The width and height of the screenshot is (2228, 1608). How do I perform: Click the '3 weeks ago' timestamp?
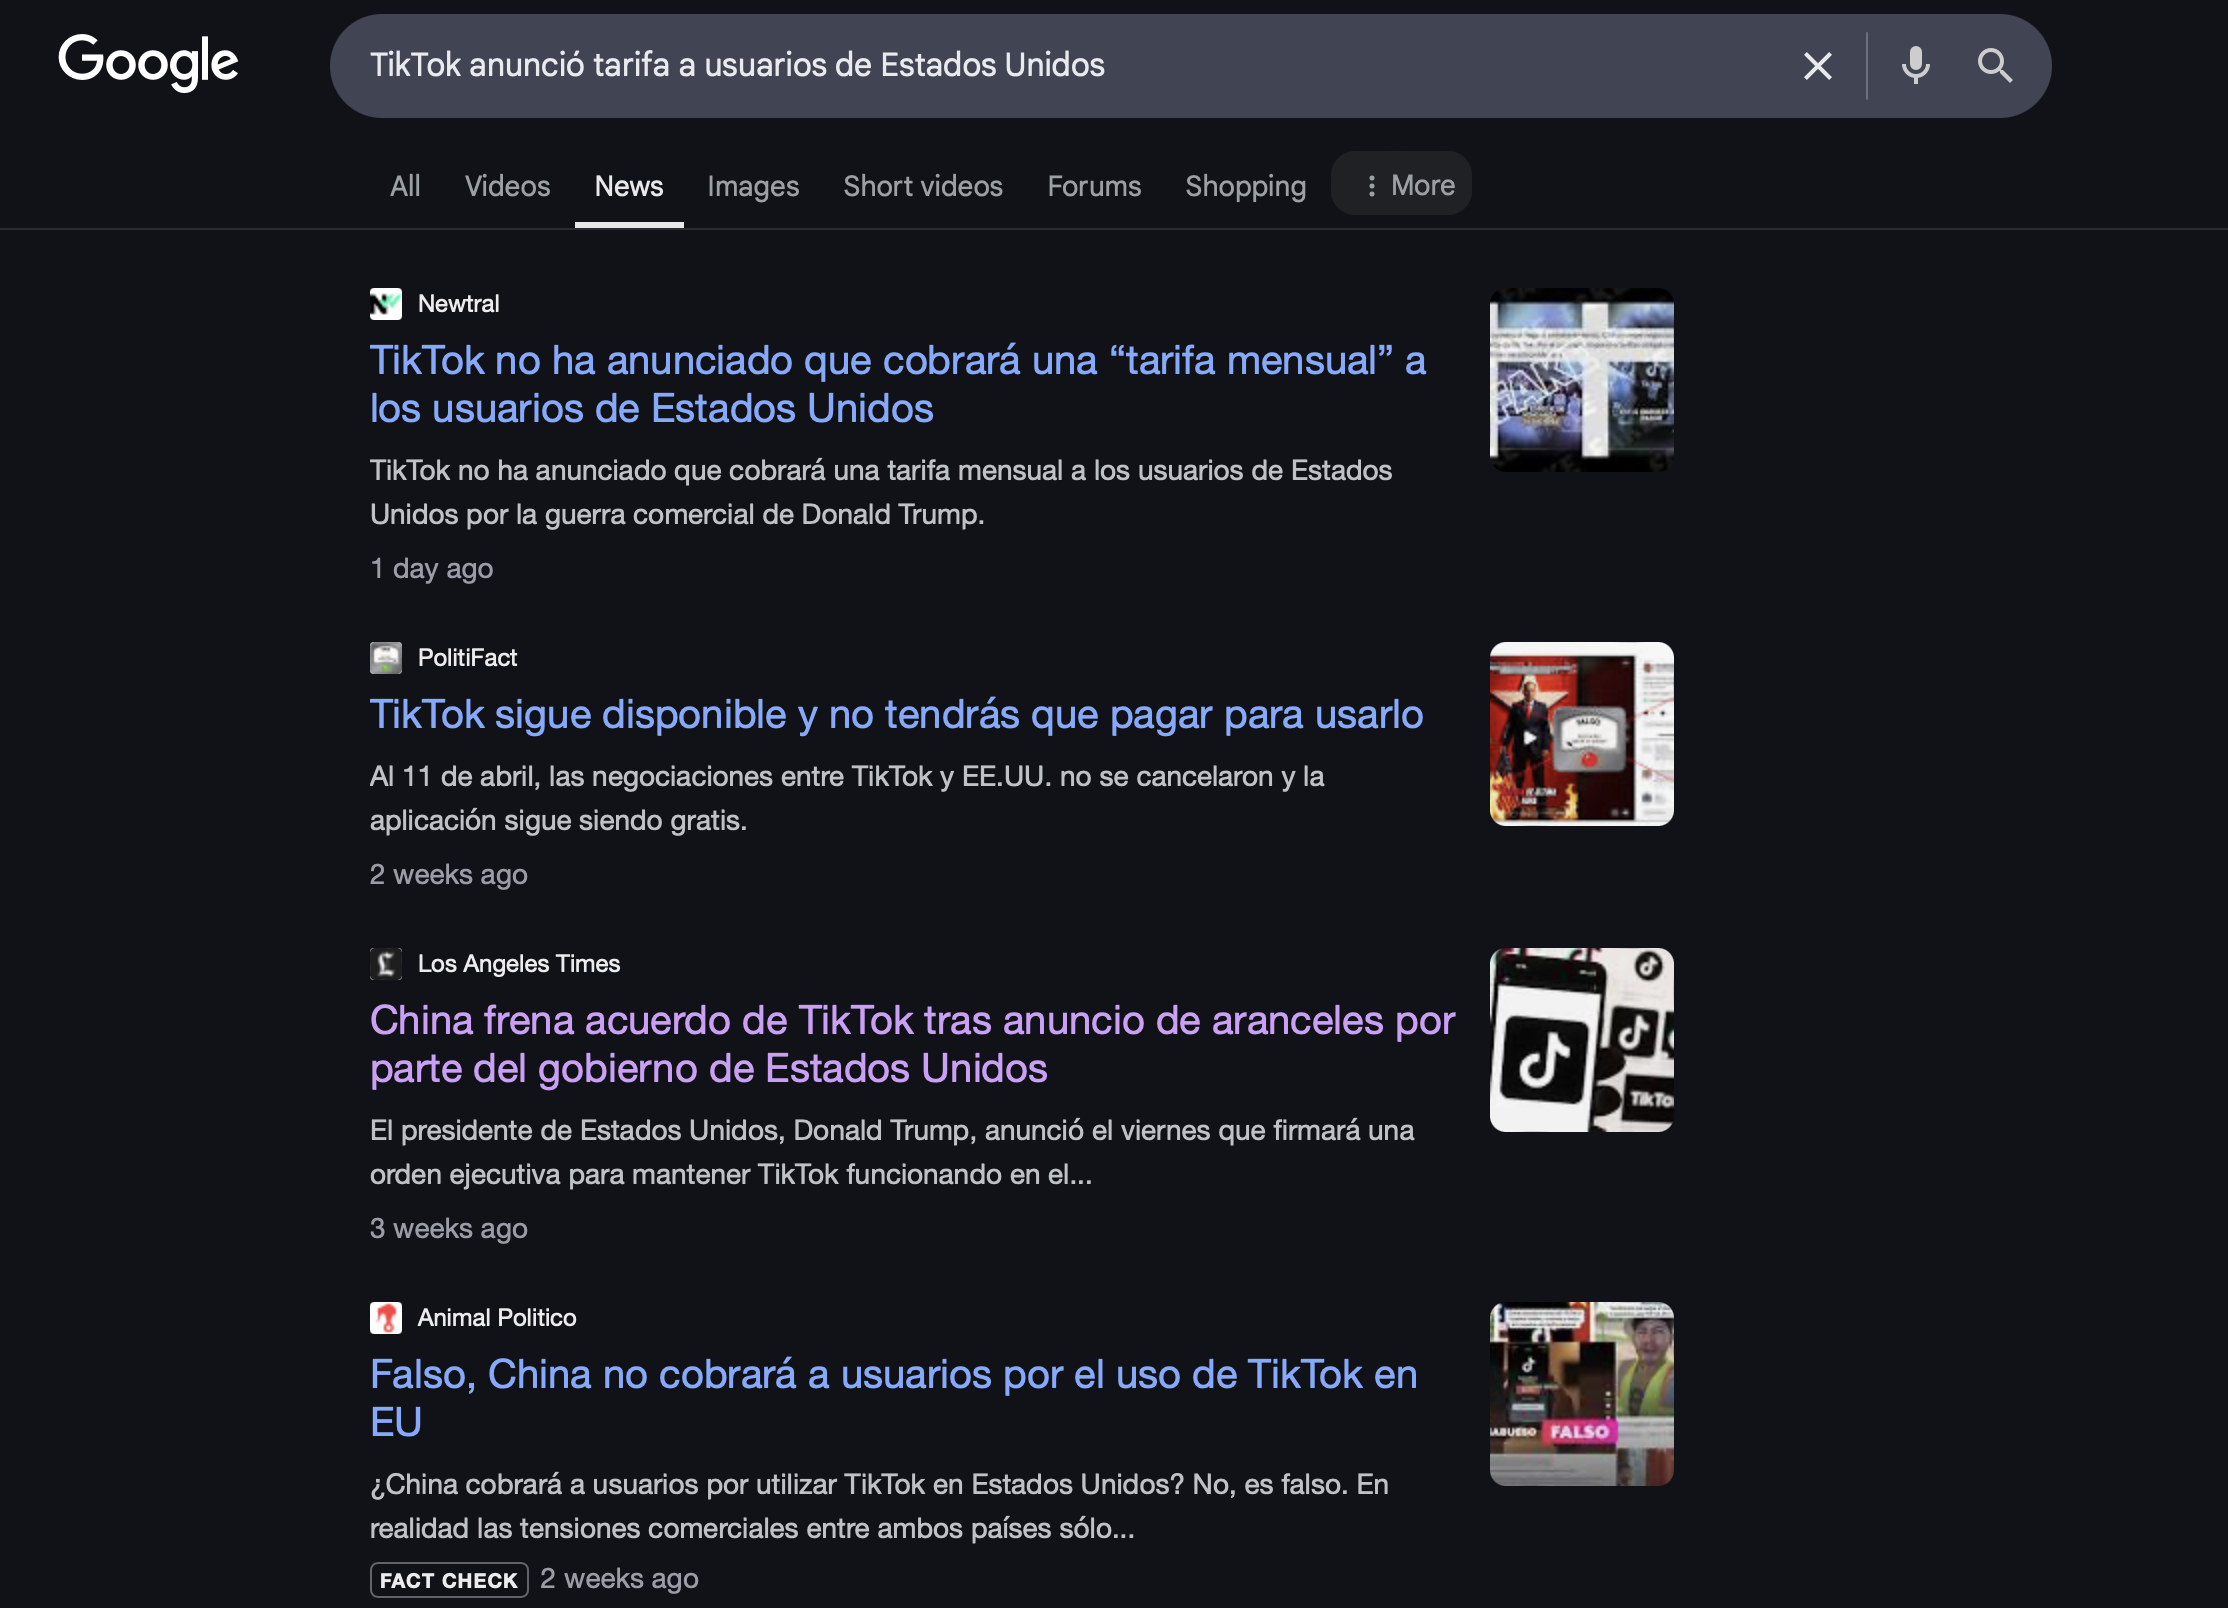(449, 1229)
